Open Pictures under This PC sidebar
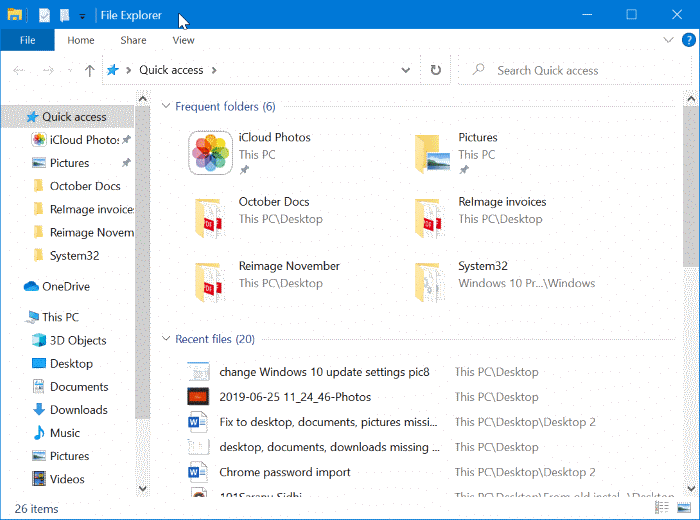Image resolution: width=700 pixels, height=520 pixels. coord(61,456)
